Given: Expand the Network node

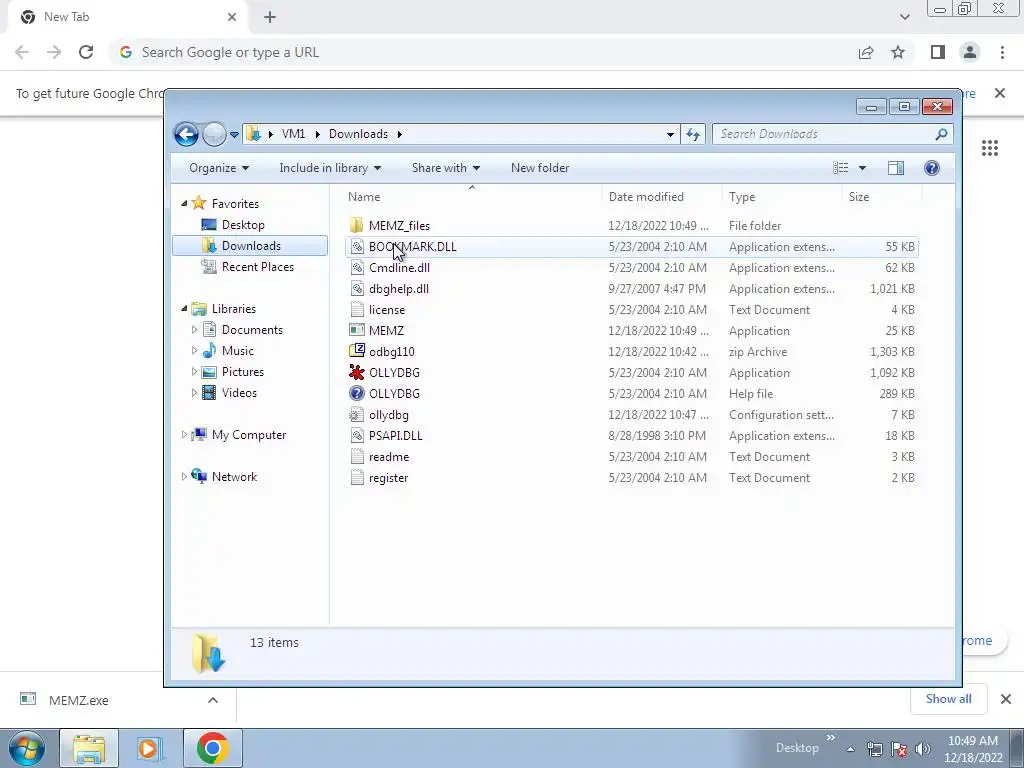Looking at the screenshot, I should click(184, 477).
